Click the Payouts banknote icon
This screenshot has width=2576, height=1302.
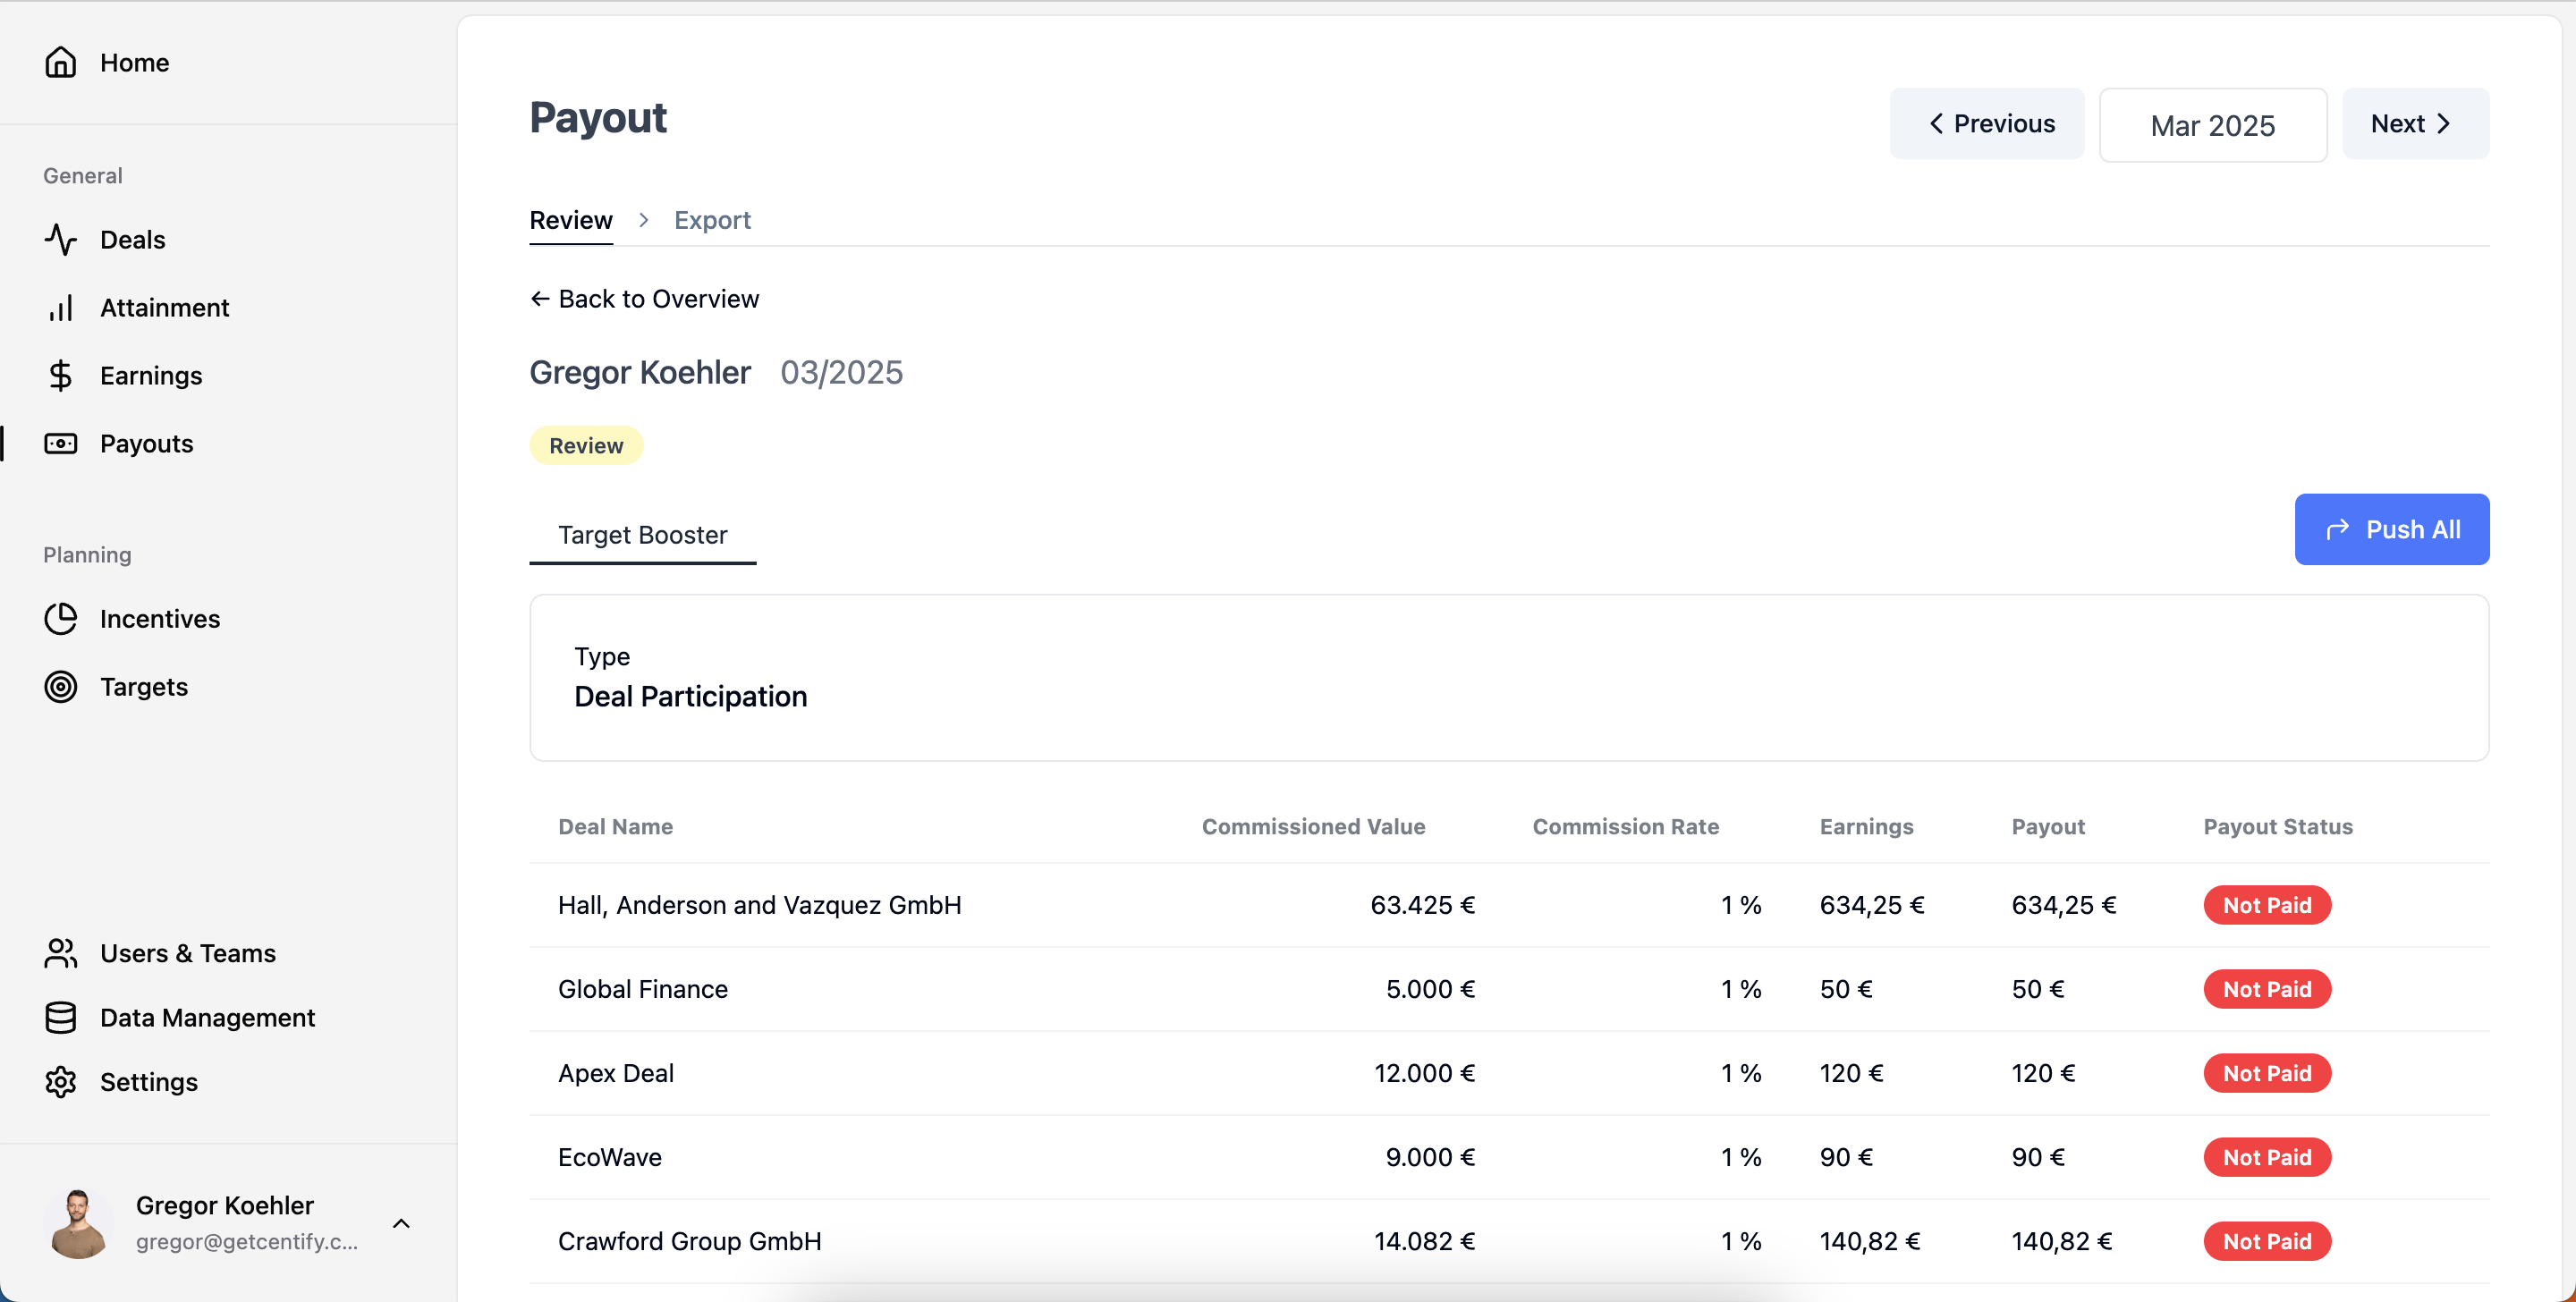click(60, 443)
